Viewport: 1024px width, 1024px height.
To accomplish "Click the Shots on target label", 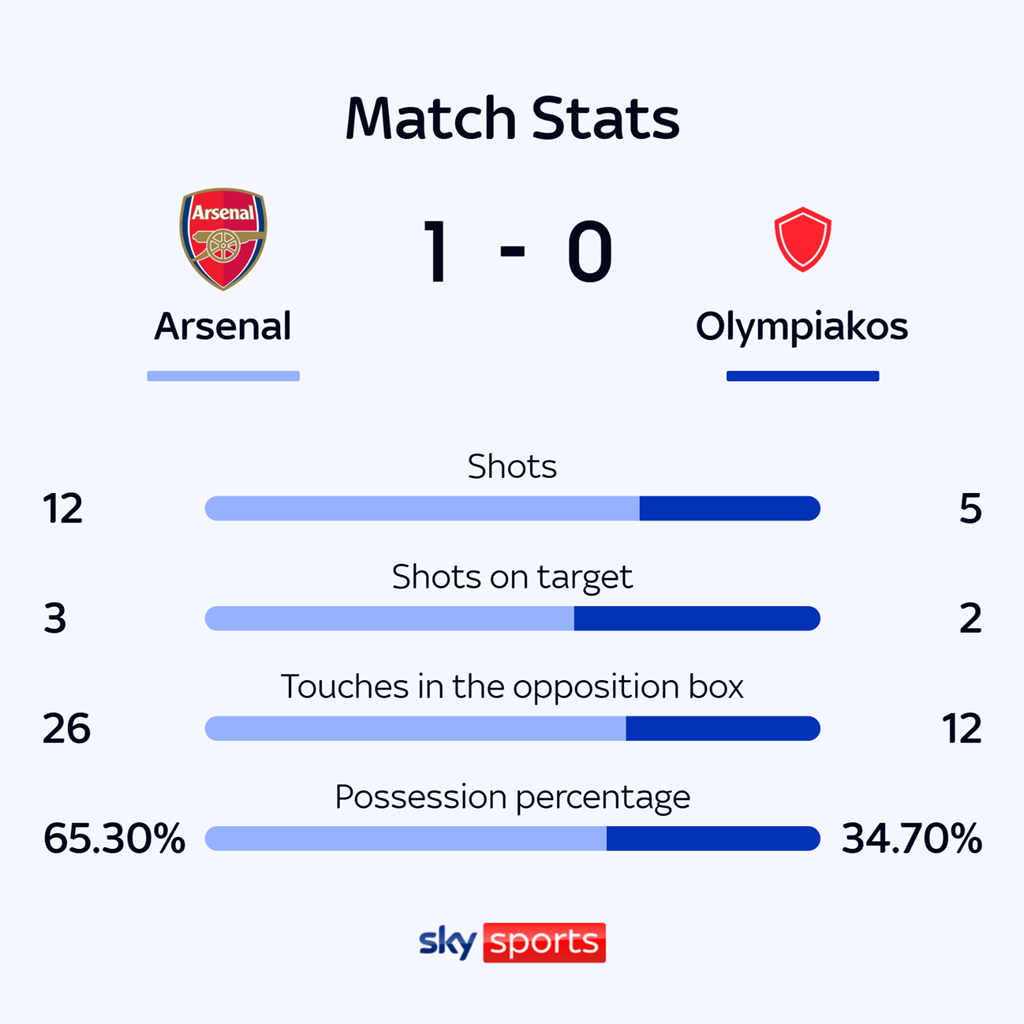I will 512,577.
